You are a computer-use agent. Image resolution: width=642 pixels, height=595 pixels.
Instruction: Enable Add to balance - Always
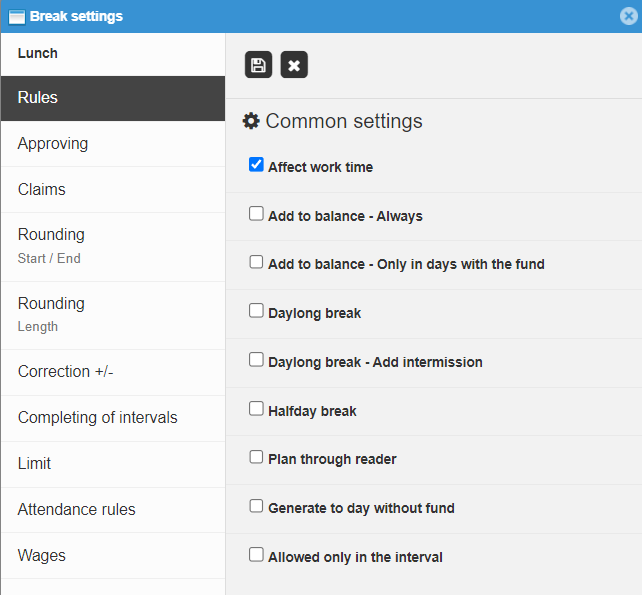point(256,213)
